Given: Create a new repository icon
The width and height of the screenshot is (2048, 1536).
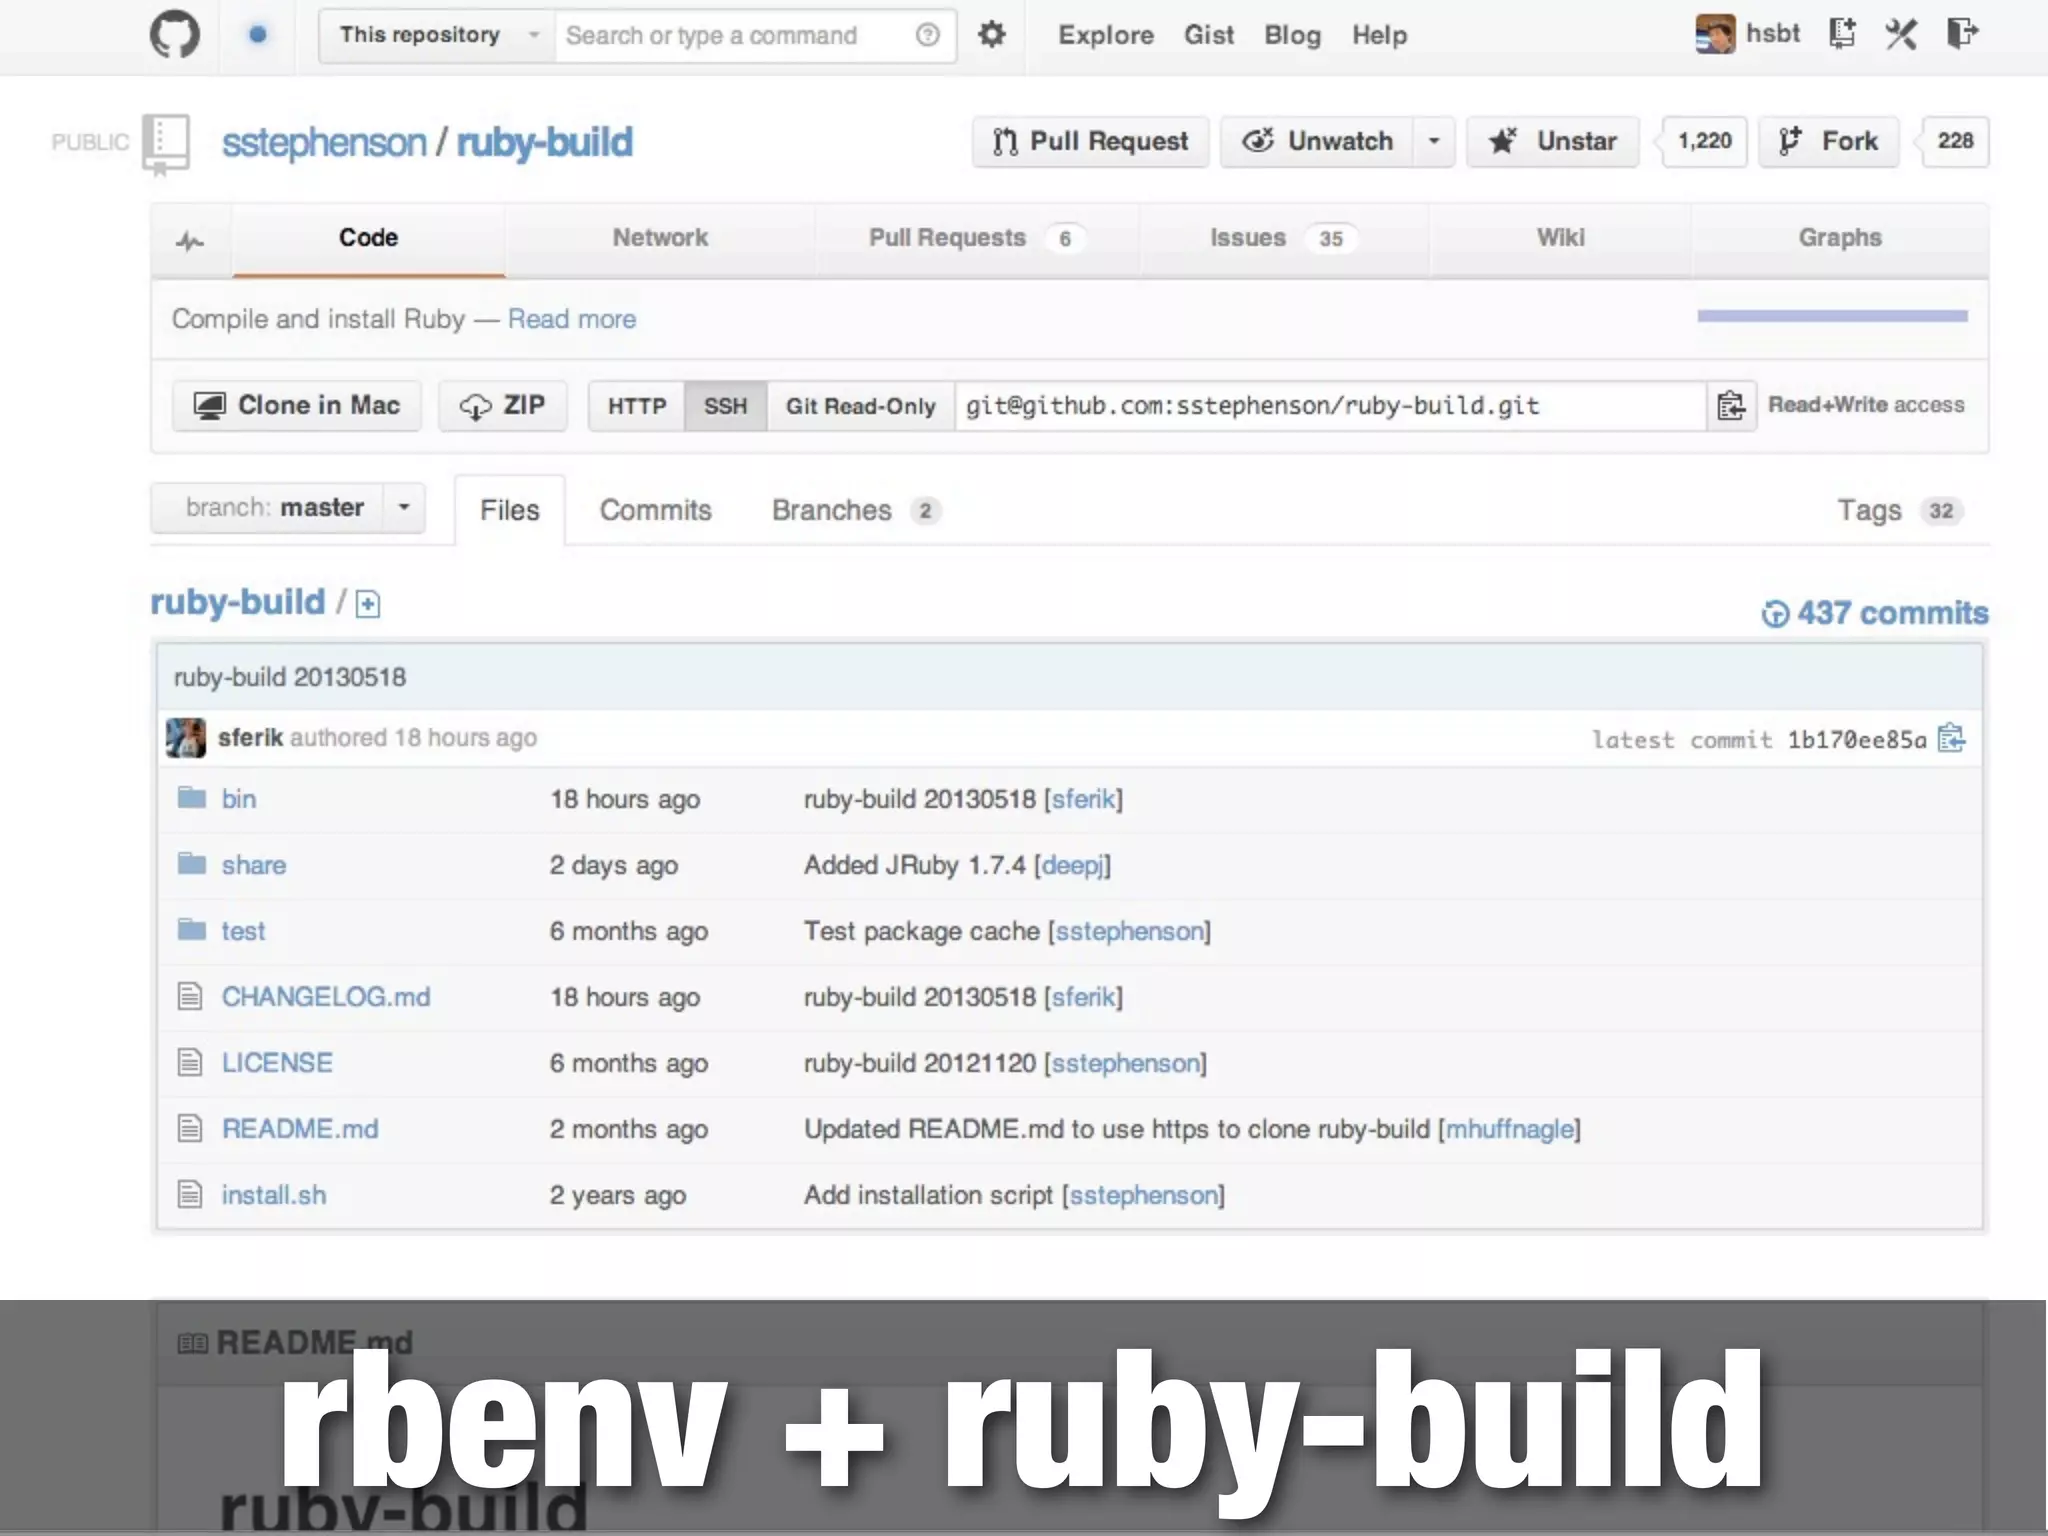Looking at the screenshot, I should pyautogui.click(x=1841, y=34).
